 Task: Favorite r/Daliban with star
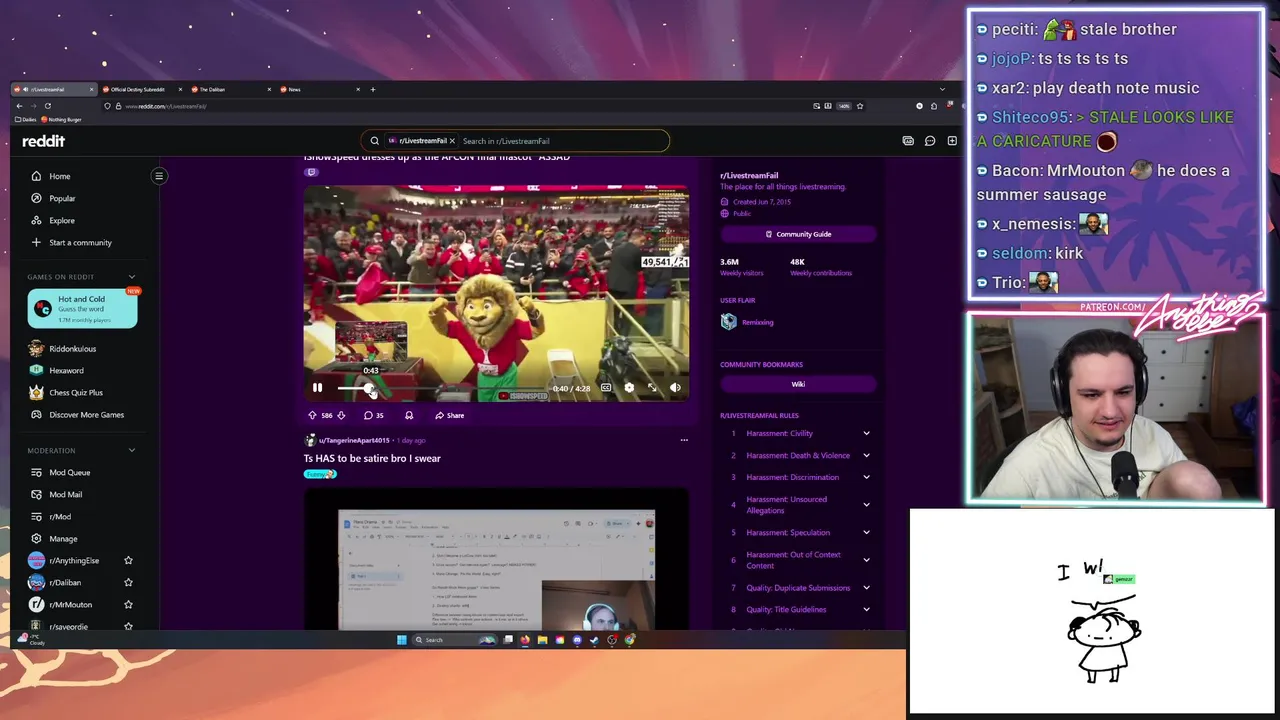[128, 583]
